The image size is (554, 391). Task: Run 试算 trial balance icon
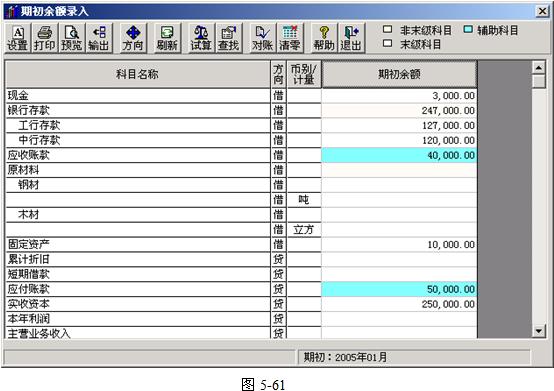click(x=201, y=38)
